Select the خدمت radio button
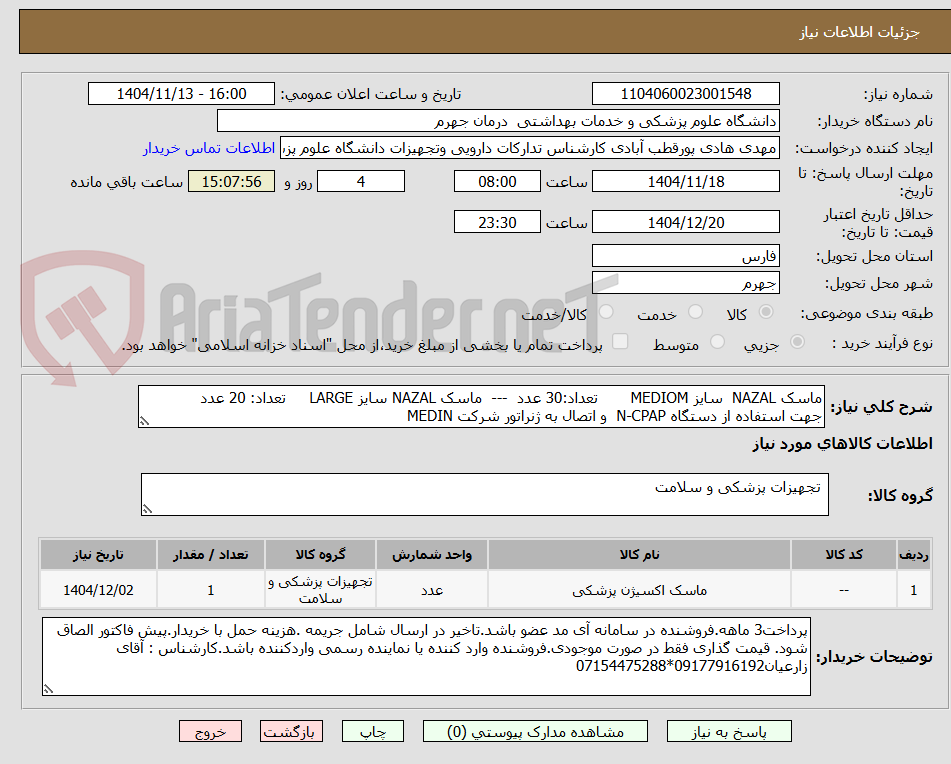The height and width of the screenshot is (764, 951). [695, 312]
